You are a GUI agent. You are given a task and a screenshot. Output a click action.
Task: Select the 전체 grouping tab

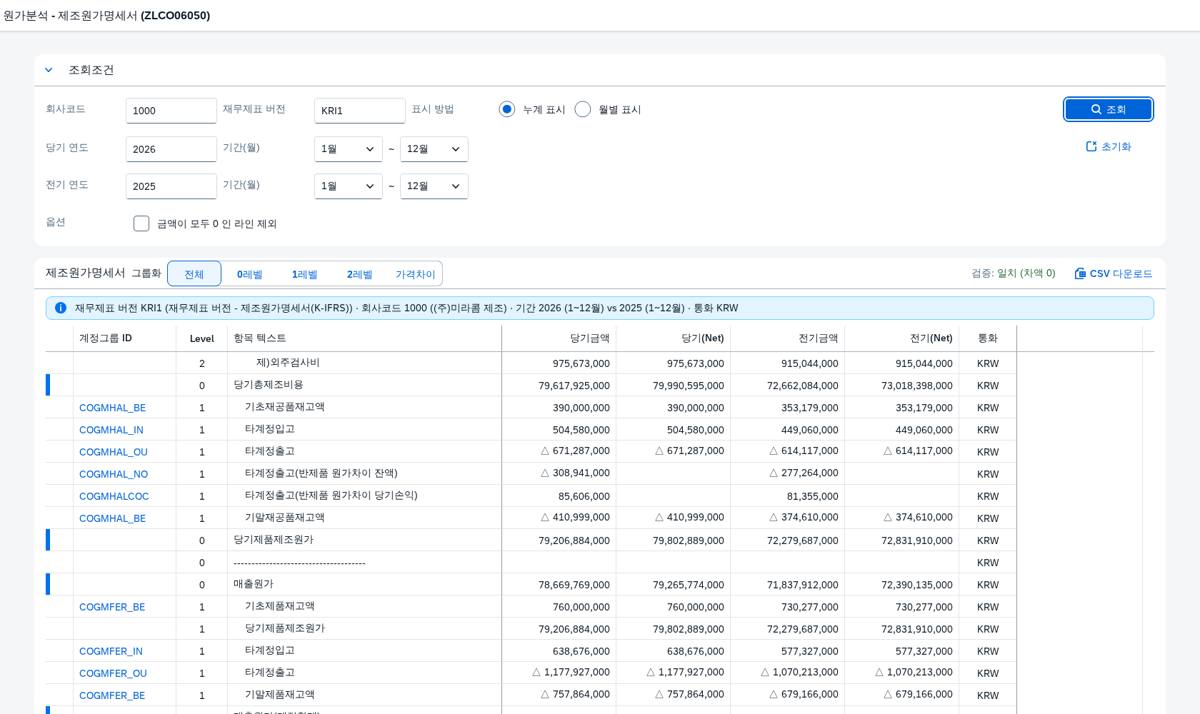pyautogui.click(x=194, y=274)
